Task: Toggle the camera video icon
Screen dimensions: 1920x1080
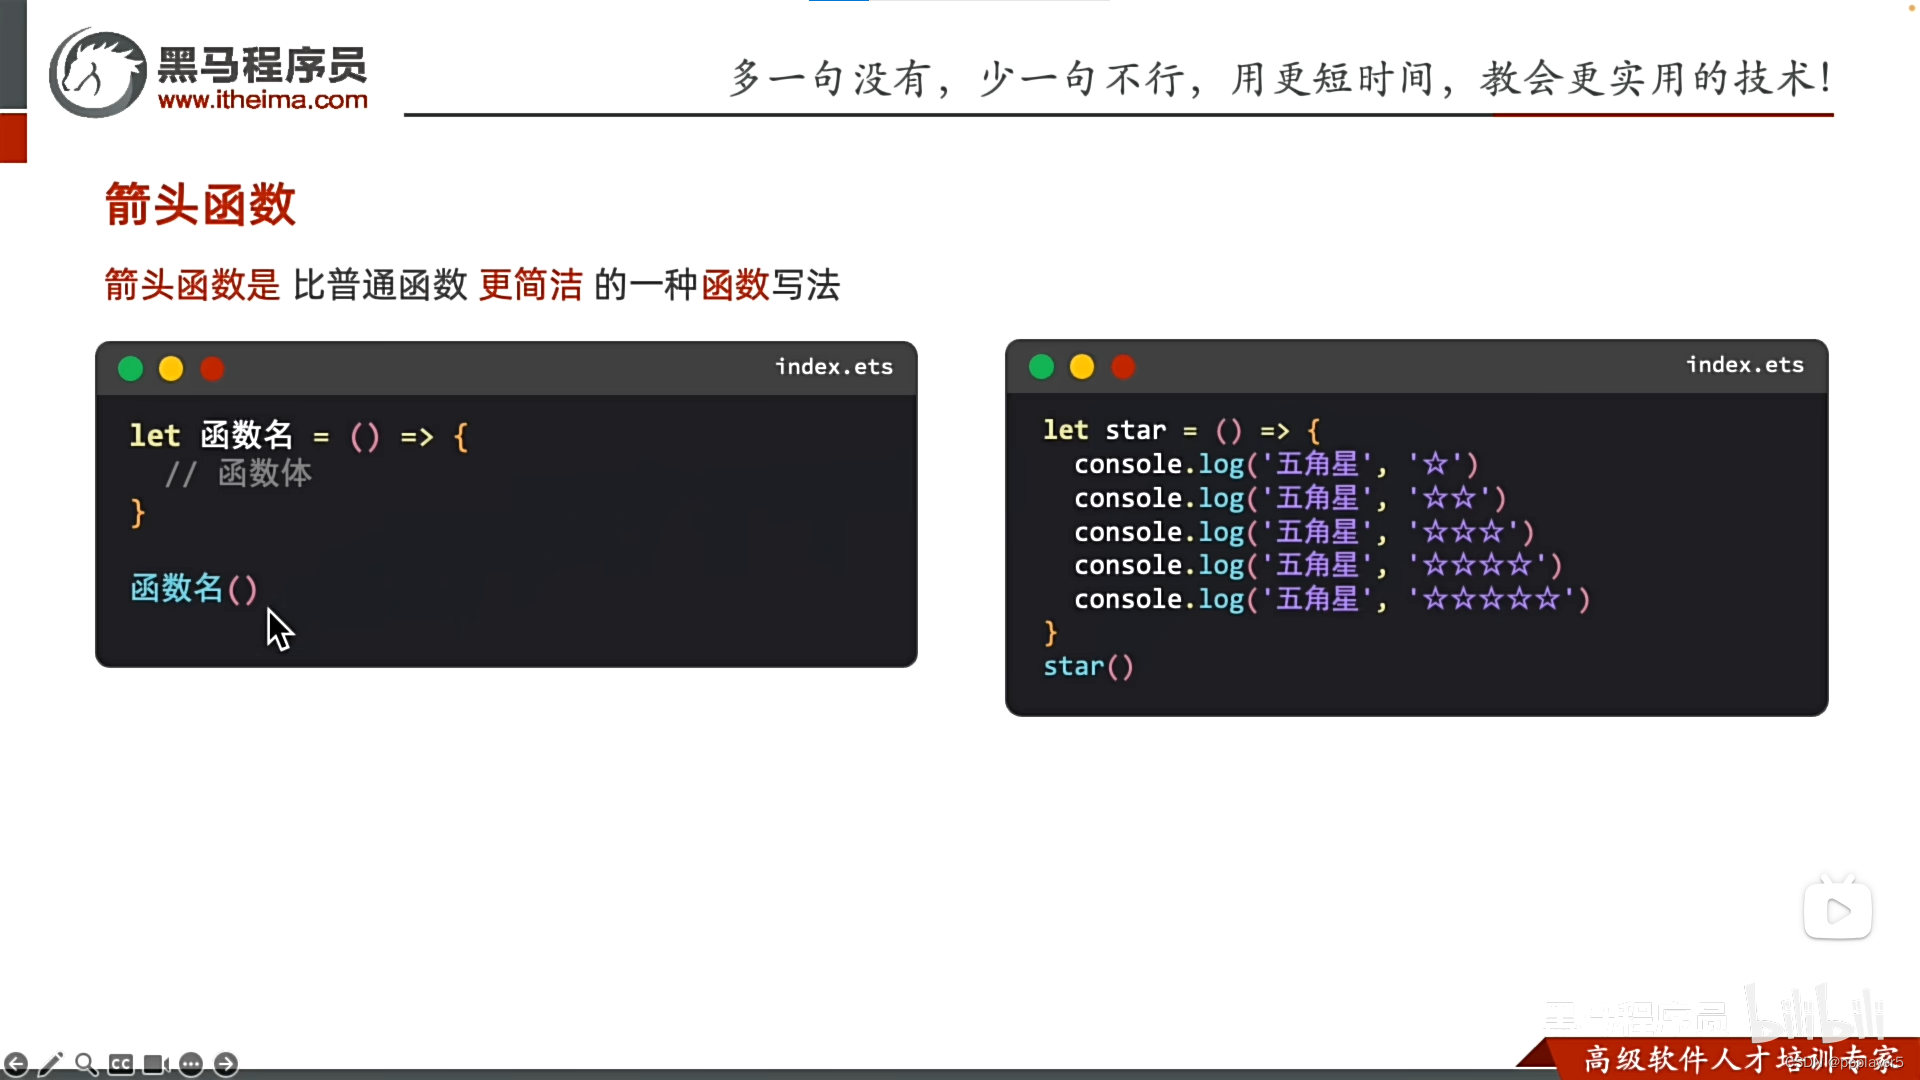Action: click(156, 1064)
